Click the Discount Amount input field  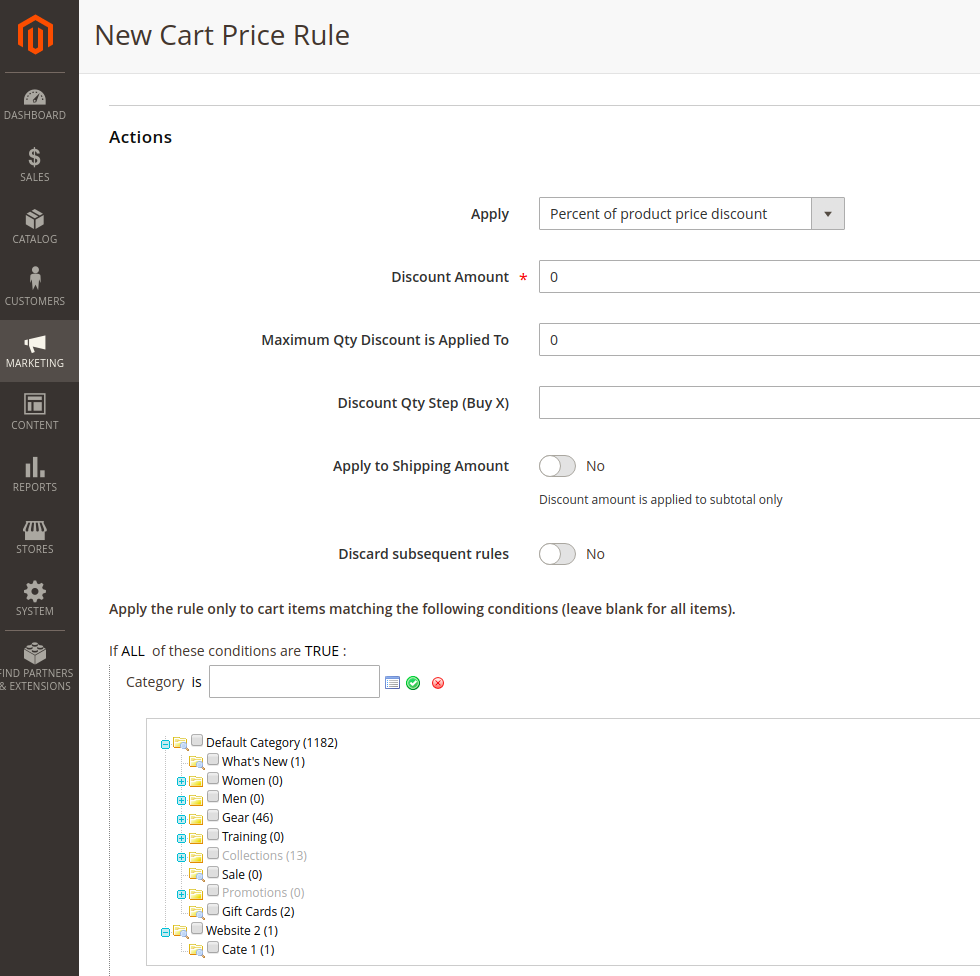(x=700, y=276)
